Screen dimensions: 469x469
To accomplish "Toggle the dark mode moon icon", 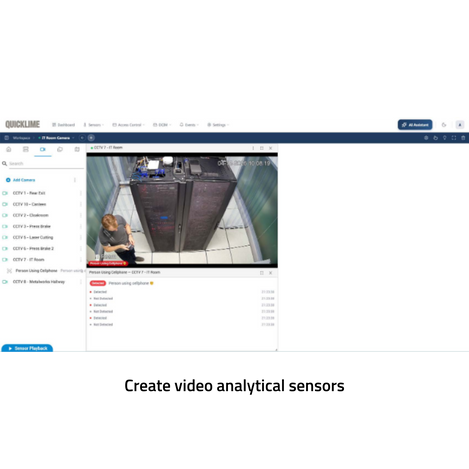I will tap(444, 125).
